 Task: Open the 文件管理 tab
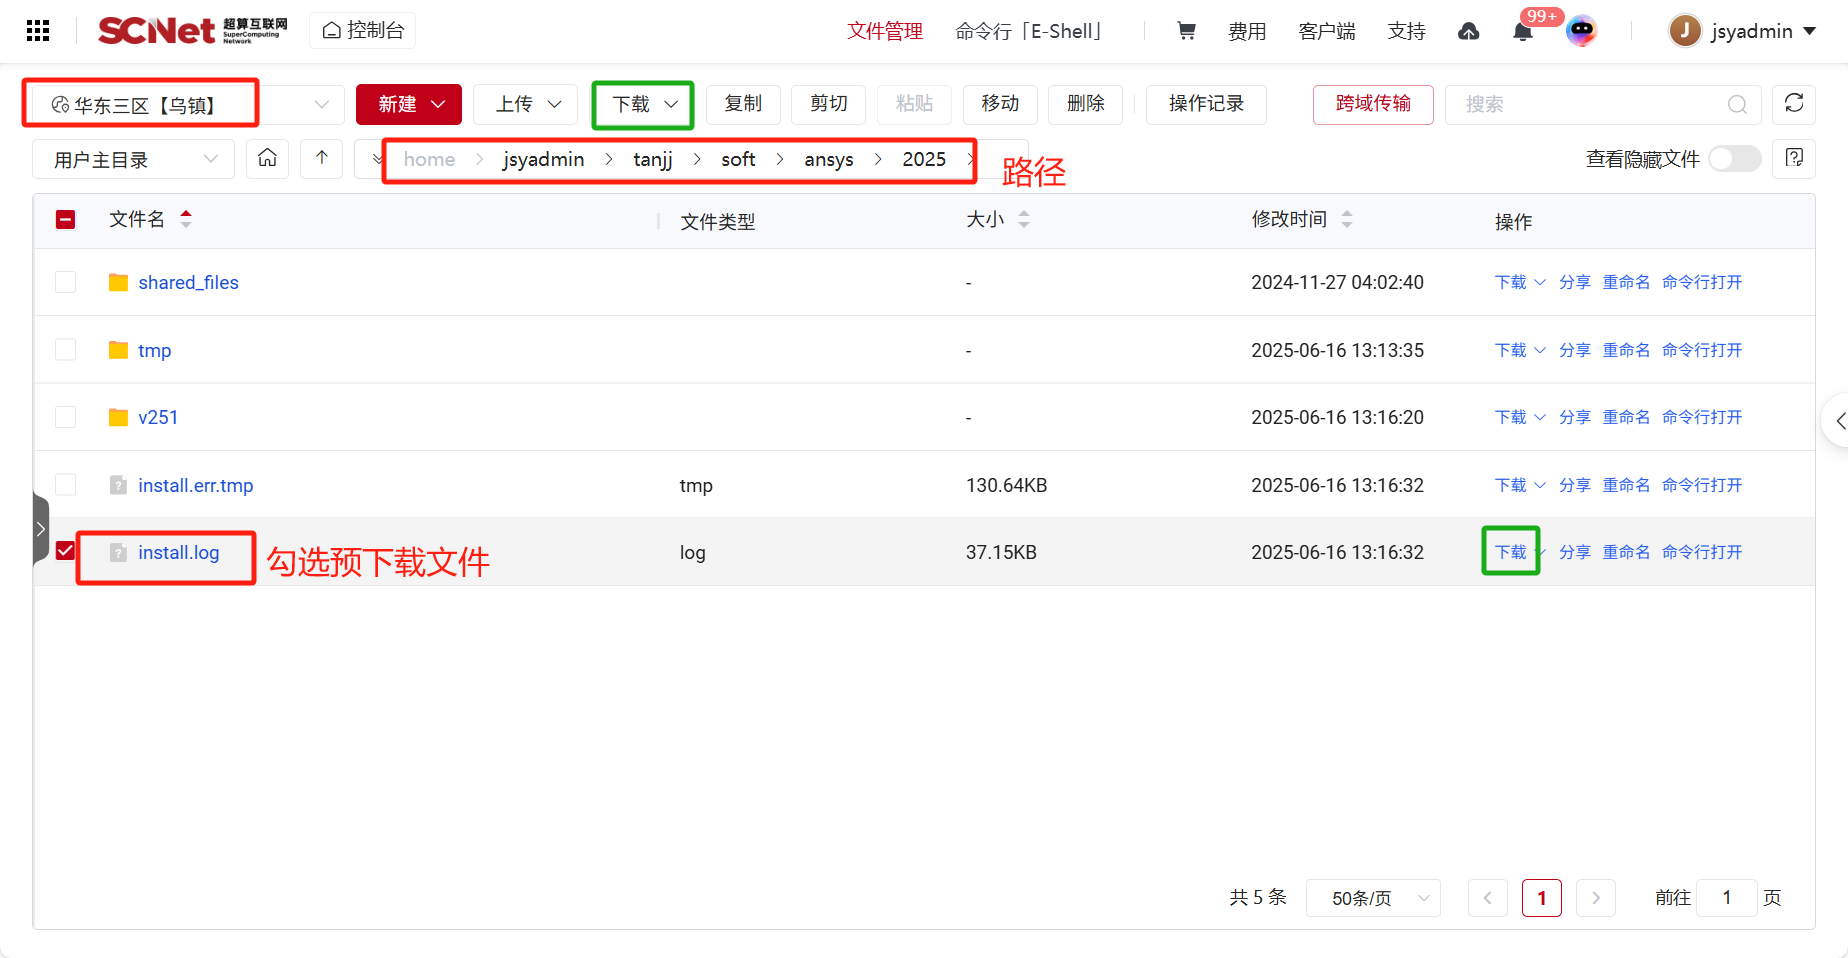coord(885,31)
